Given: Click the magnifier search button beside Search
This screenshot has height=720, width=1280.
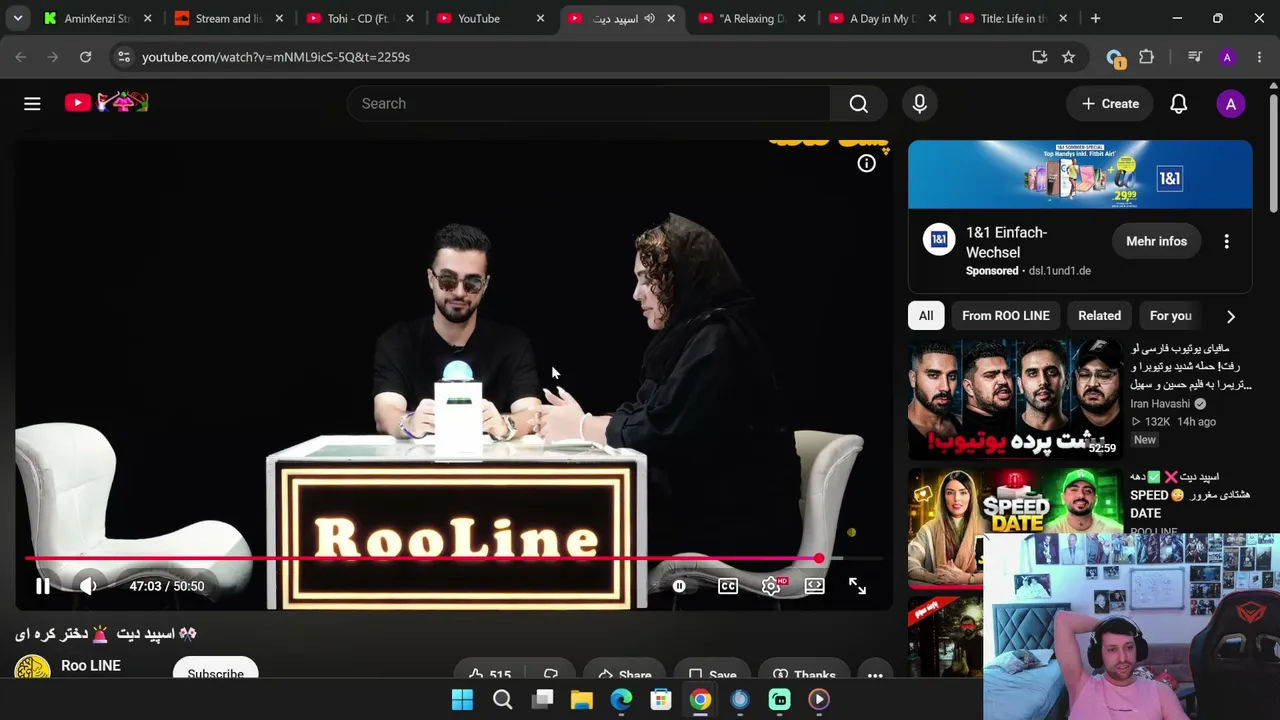Looking at the screenshot, I should 858,103.
